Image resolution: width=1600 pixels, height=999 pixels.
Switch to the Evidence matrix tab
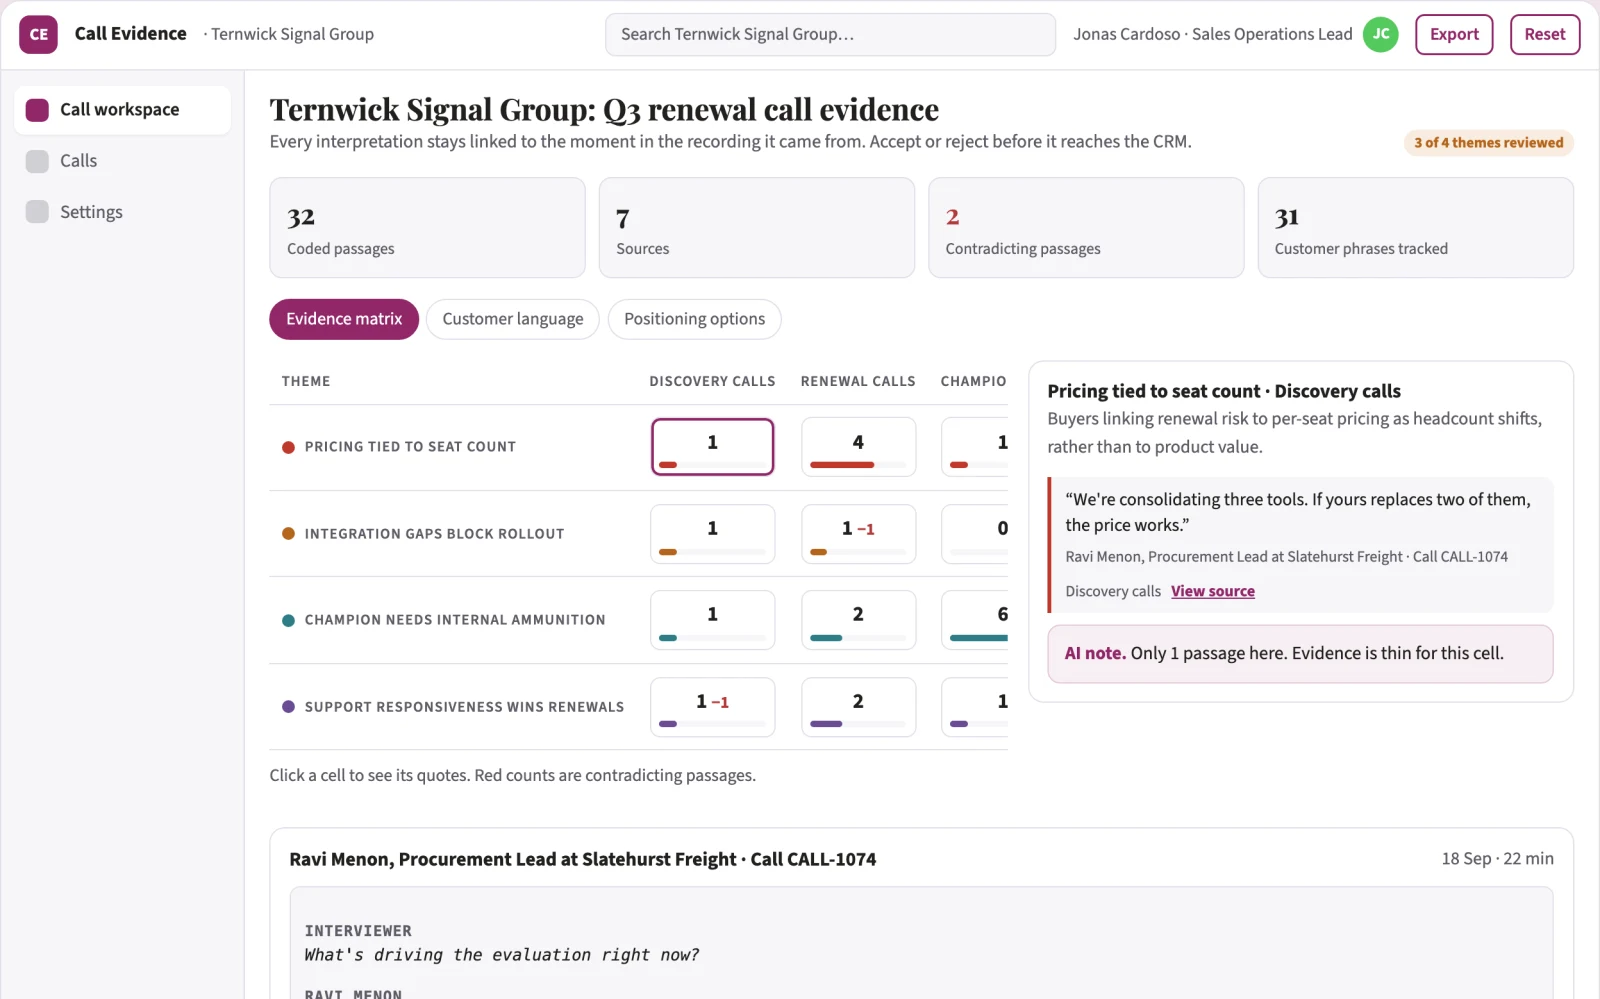pos(344,319)
